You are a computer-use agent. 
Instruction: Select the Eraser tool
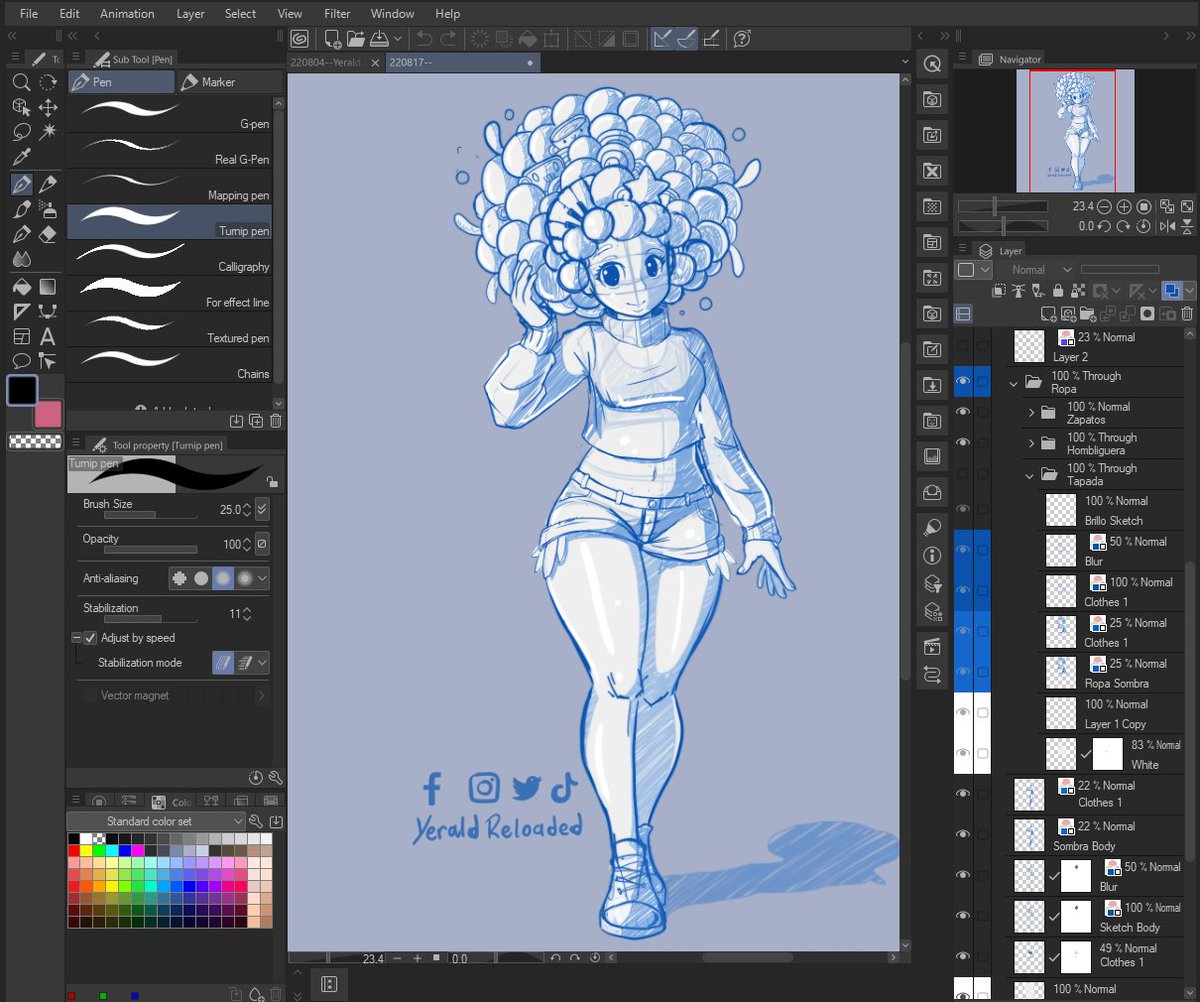click(x=47, y=234)
